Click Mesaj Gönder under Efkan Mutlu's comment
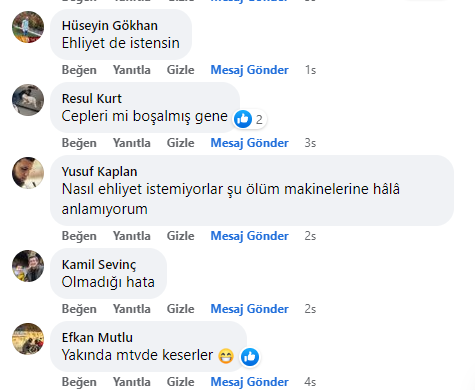Viewport: 475px width, 390px height. click(x=250, y=382)
